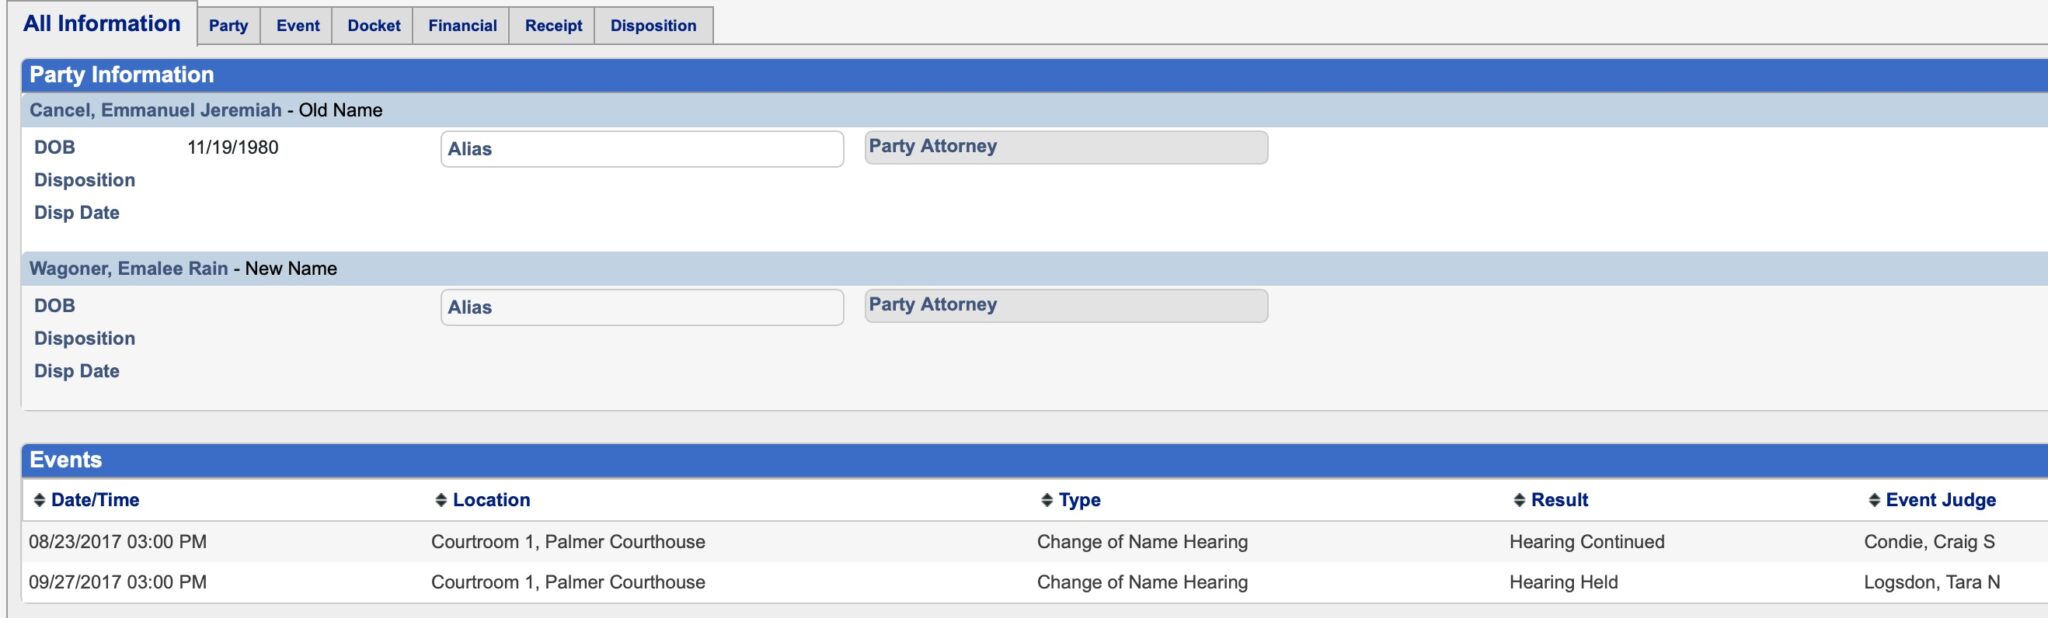The width and height of the screenshot is (2048, 618).
Task: Select the Docket tab
Action: pos(374,26)
